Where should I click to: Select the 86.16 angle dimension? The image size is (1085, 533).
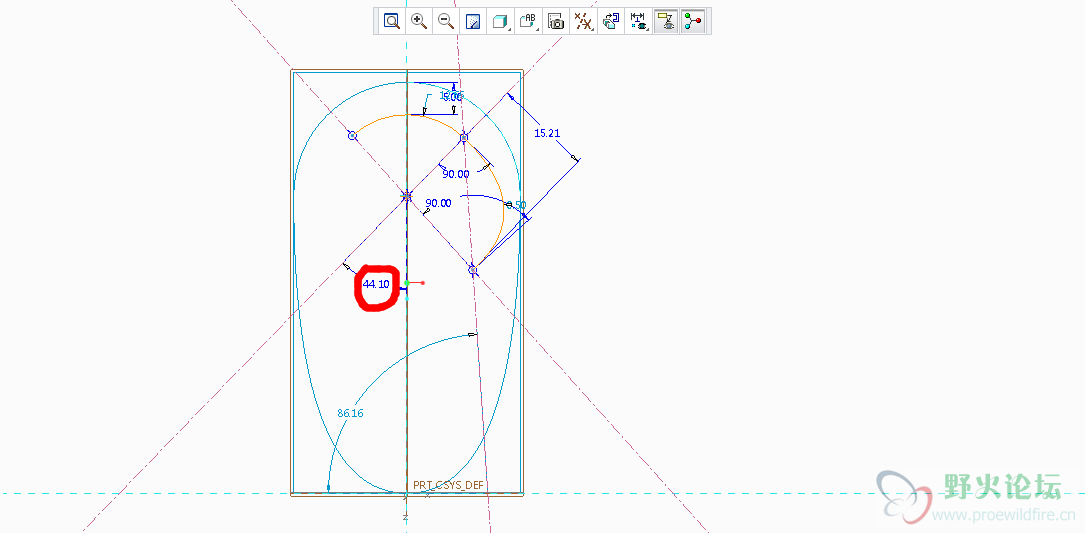click(350, 413)
